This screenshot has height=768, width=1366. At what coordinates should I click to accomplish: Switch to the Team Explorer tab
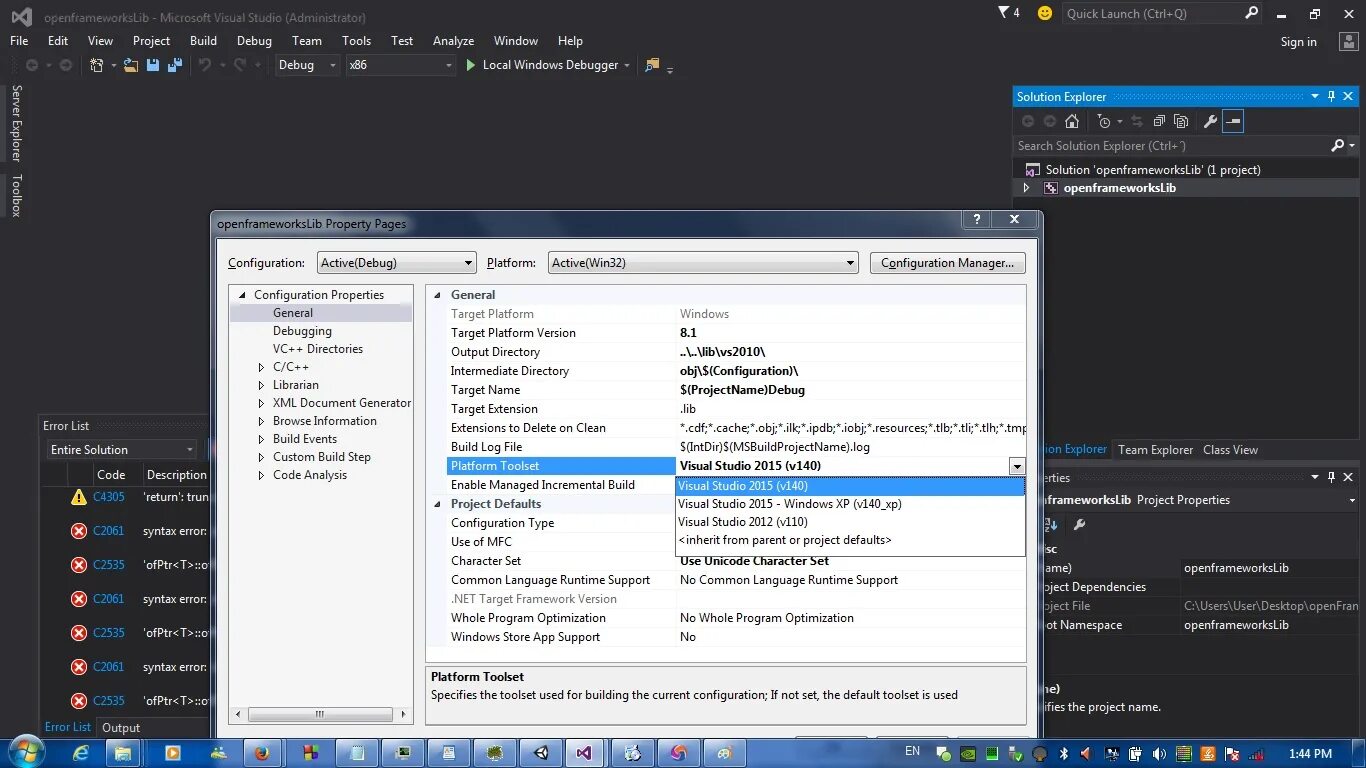click(1155, 450)
